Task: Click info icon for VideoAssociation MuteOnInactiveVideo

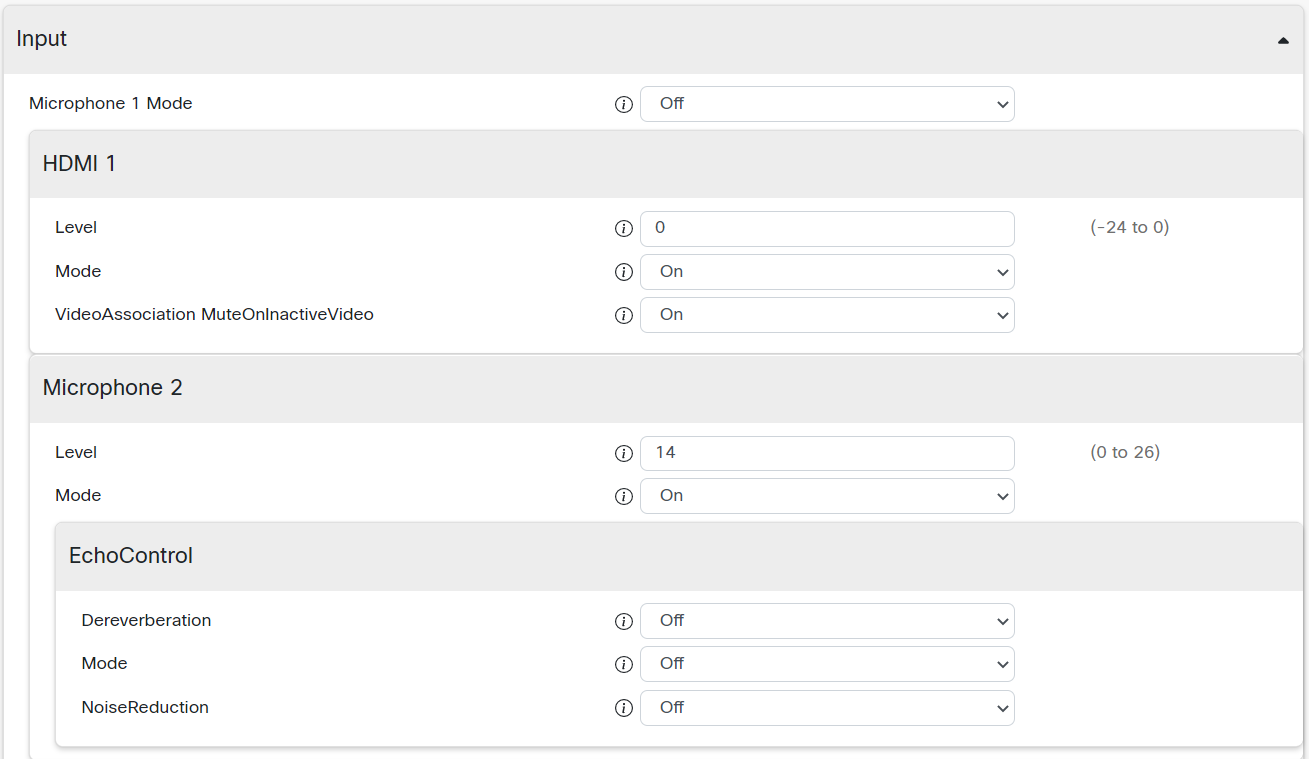Action: [624, 315]
